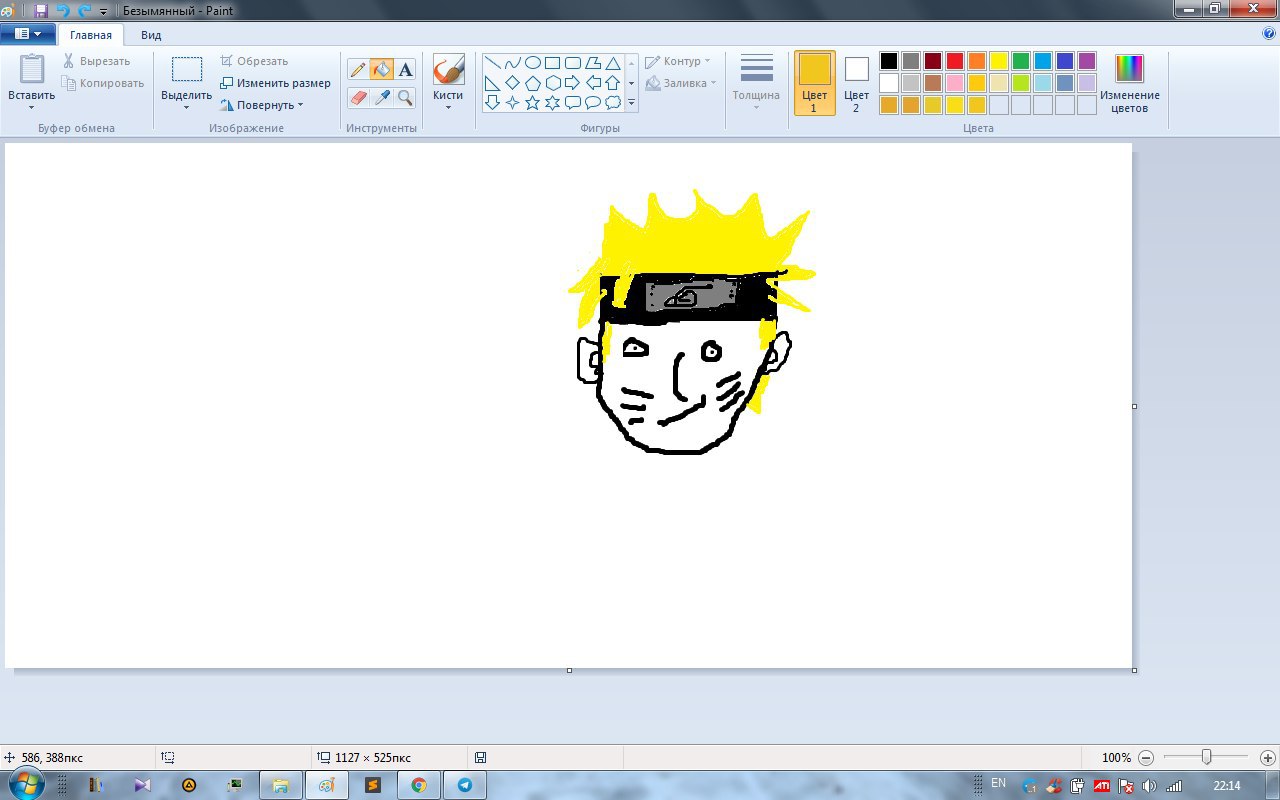1280x800 pixels.
Task: Choose the heart-less cloud callout shape
Action: [x=612, y=102]
